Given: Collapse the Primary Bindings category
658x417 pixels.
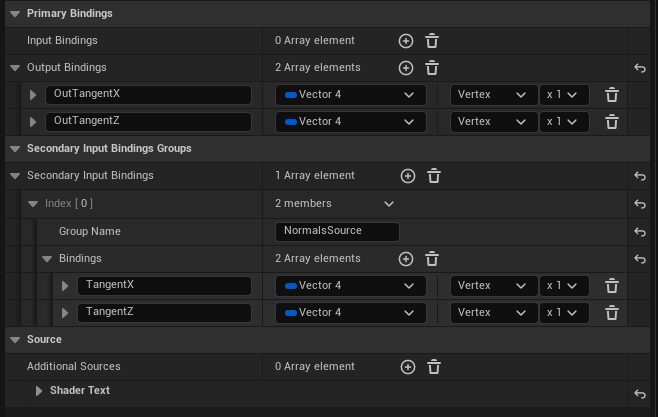Looking at the screenshot, I should click(15, 14).
